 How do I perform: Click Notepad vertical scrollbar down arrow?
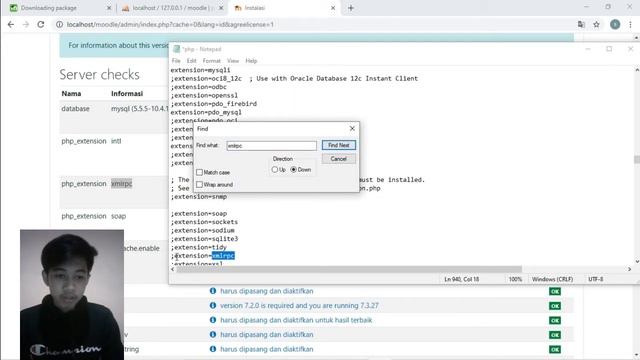637,262
